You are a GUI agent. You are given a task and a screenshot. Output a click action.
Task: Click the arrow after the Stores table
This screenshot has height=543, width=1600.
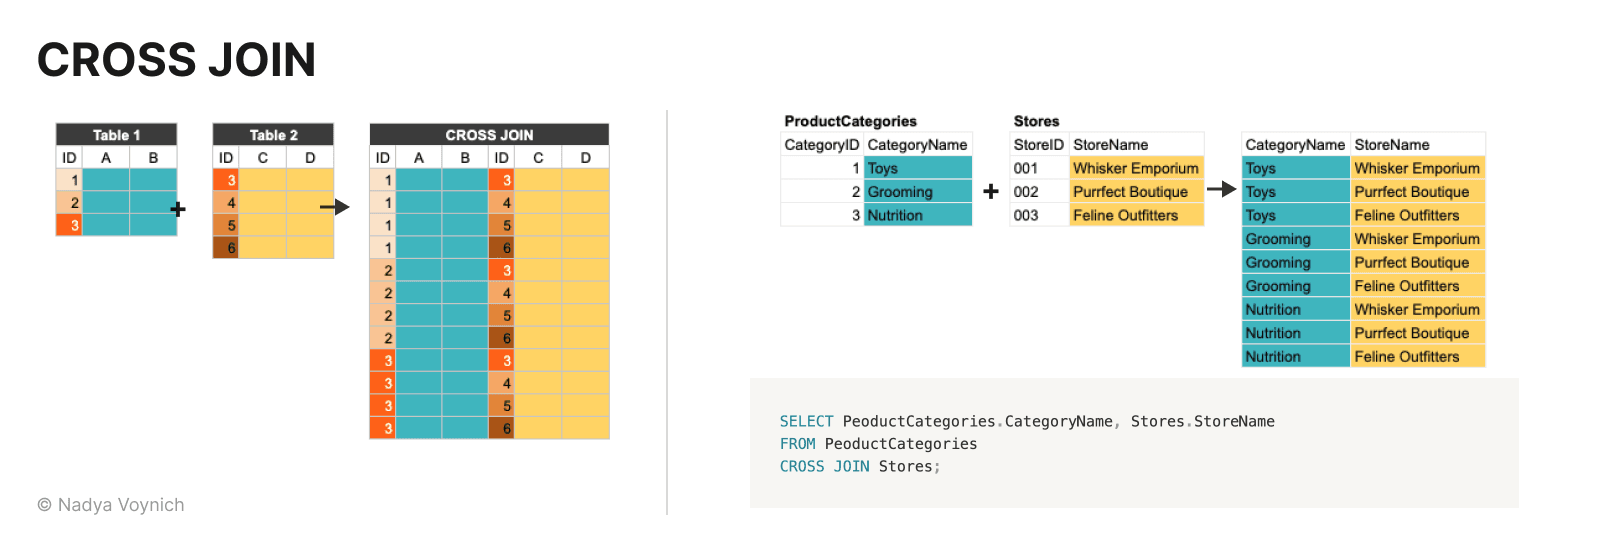pyautogui.click(x=1221, y=189)
